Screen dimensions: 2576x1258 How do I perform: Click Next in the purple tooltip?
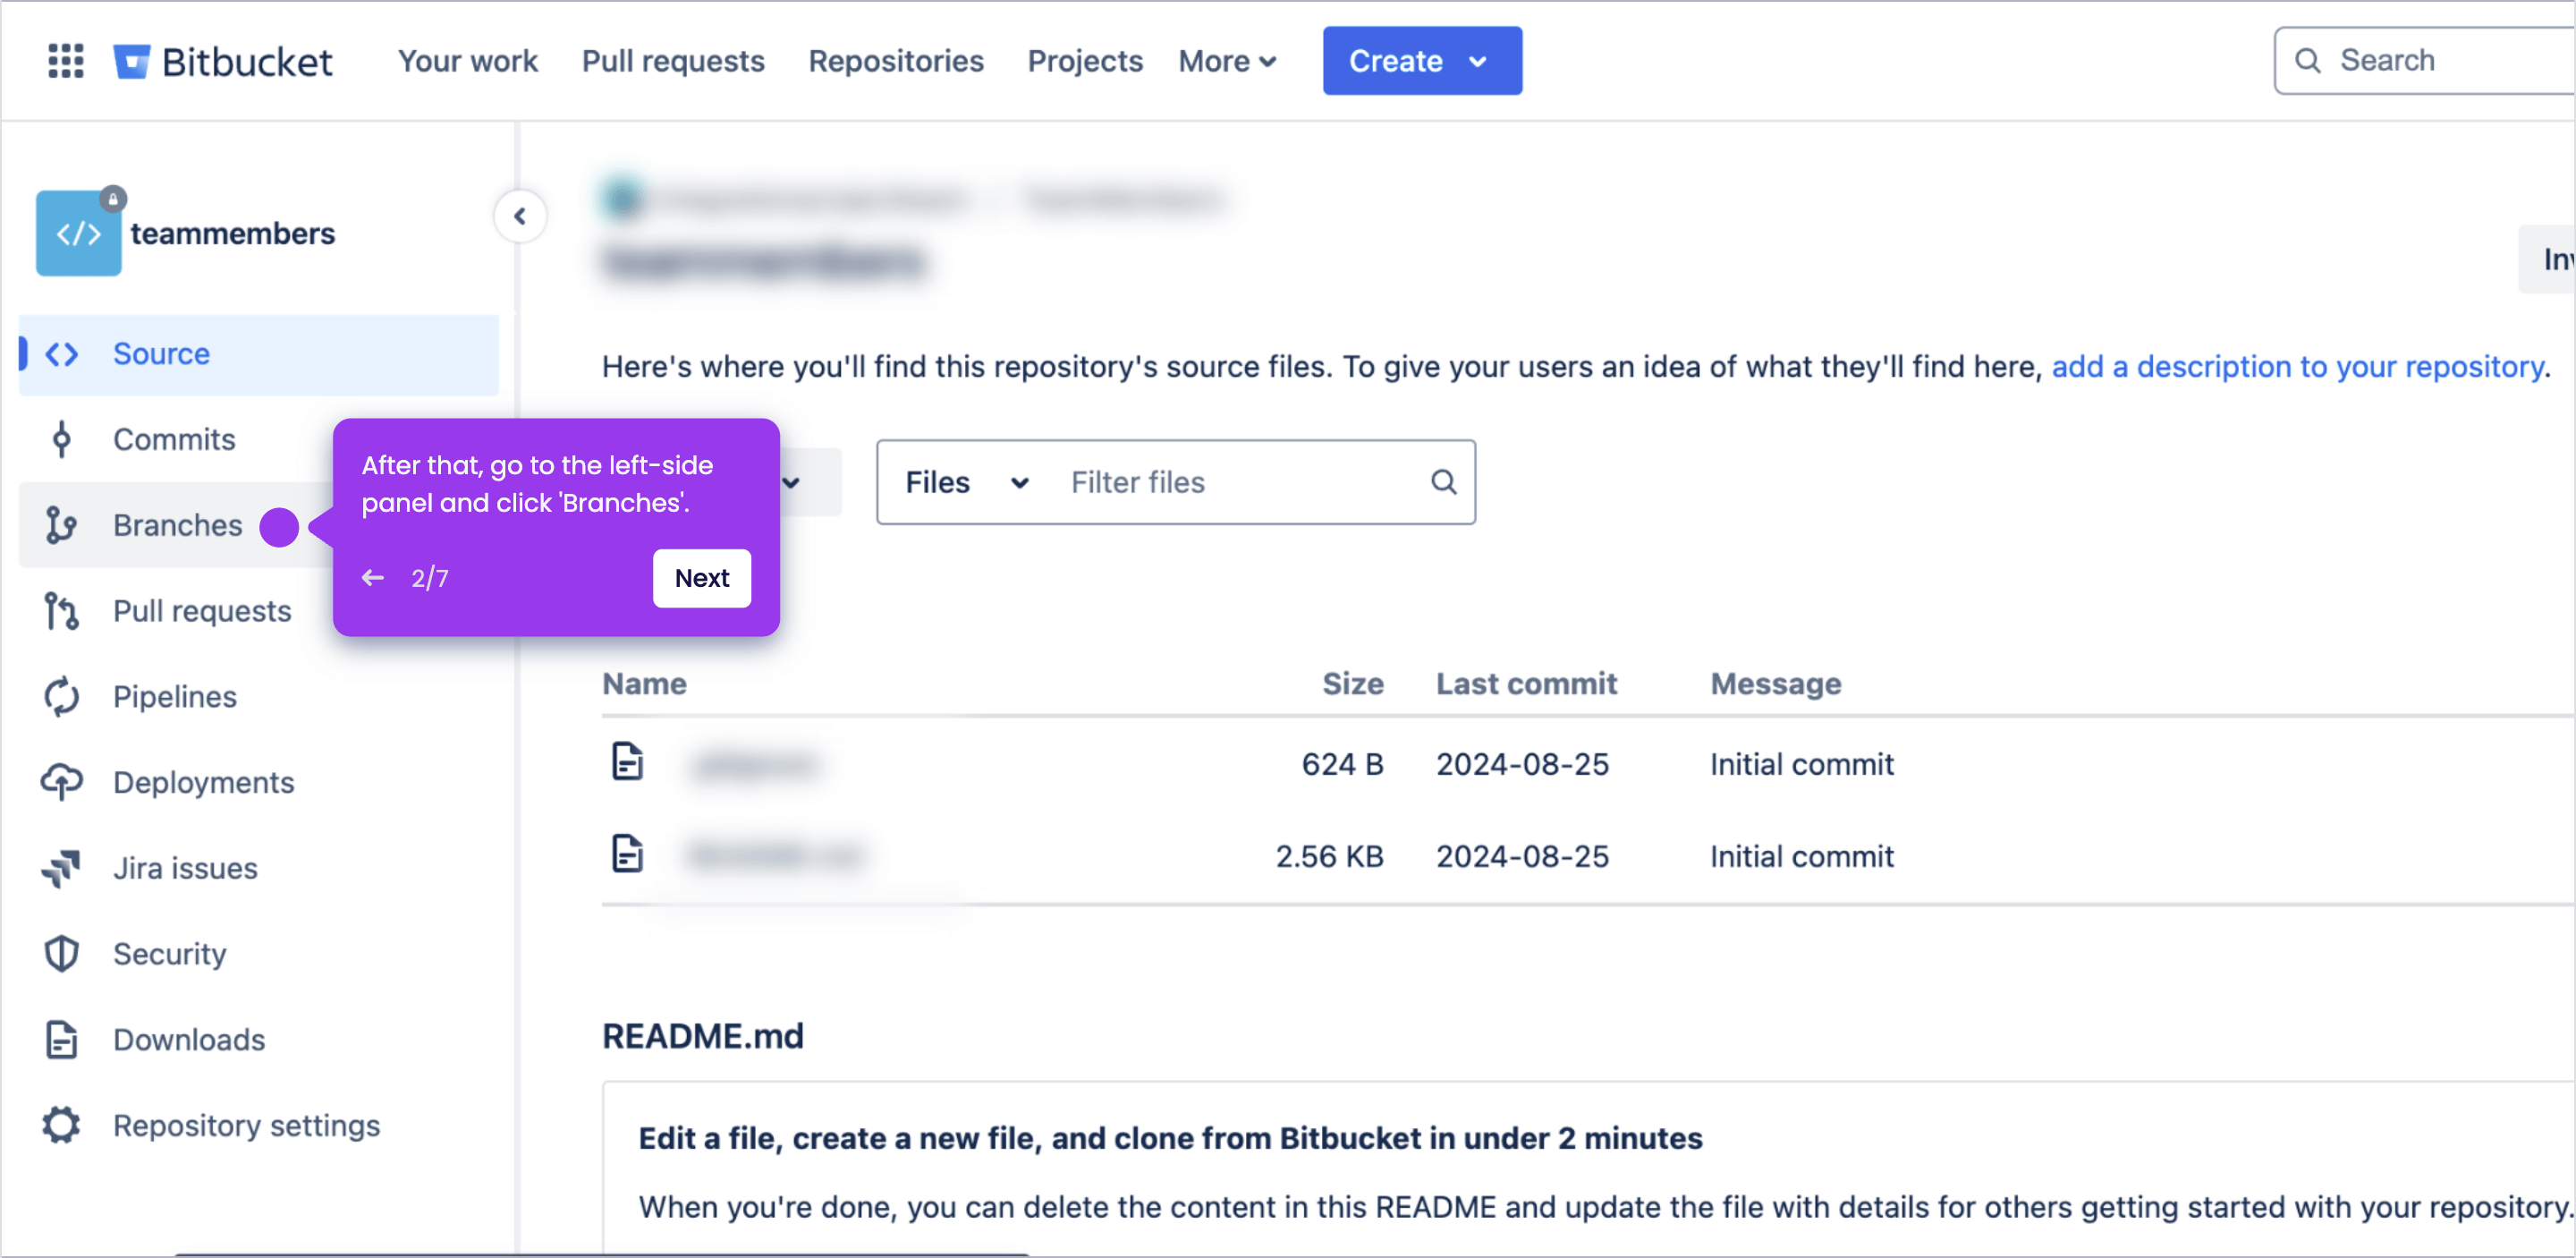coord(702,578)
